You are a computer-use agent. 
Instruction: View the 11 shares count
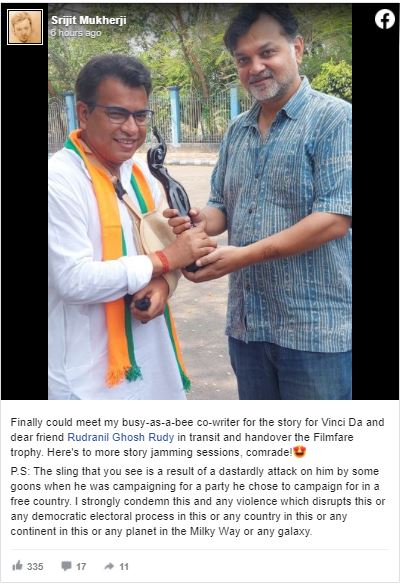pyautogui.click(x=124, y=567)
